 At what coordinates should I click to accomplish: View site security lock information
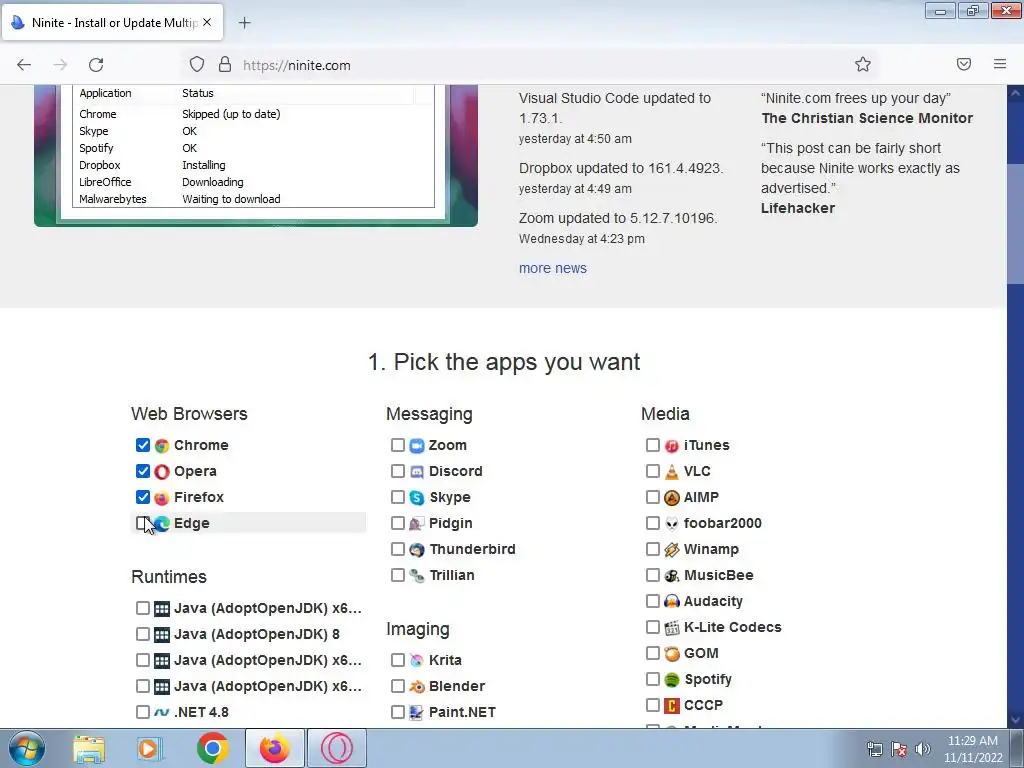[x=225, y=65]
